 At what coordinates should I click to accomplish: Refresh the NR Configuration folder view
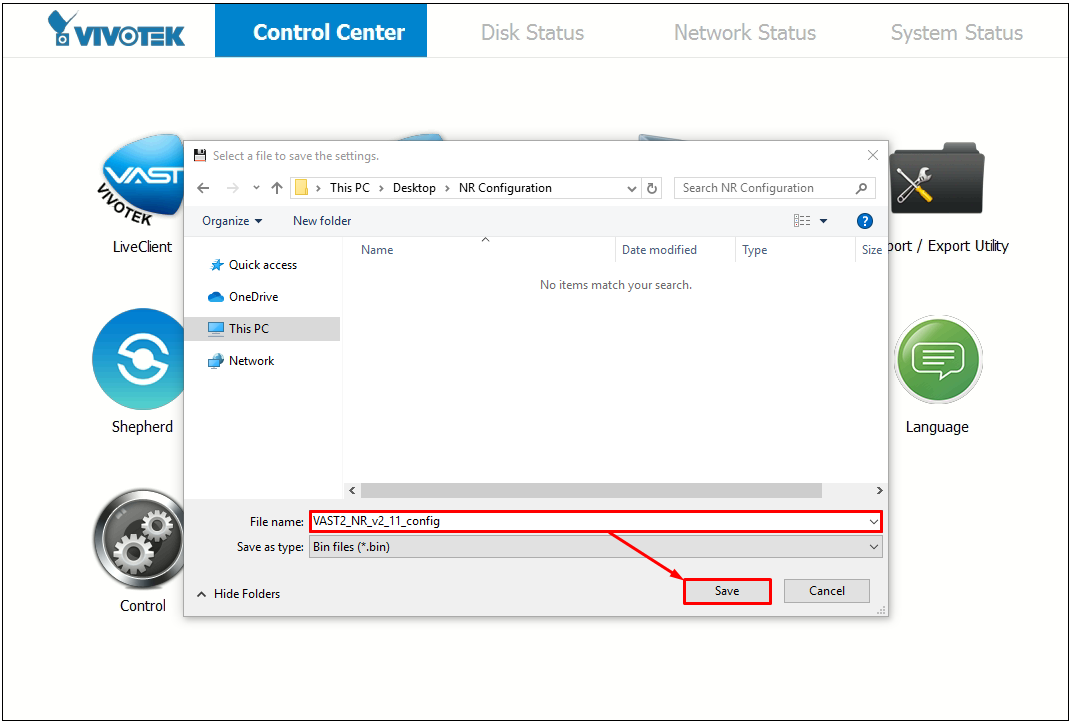coord(652,188)
